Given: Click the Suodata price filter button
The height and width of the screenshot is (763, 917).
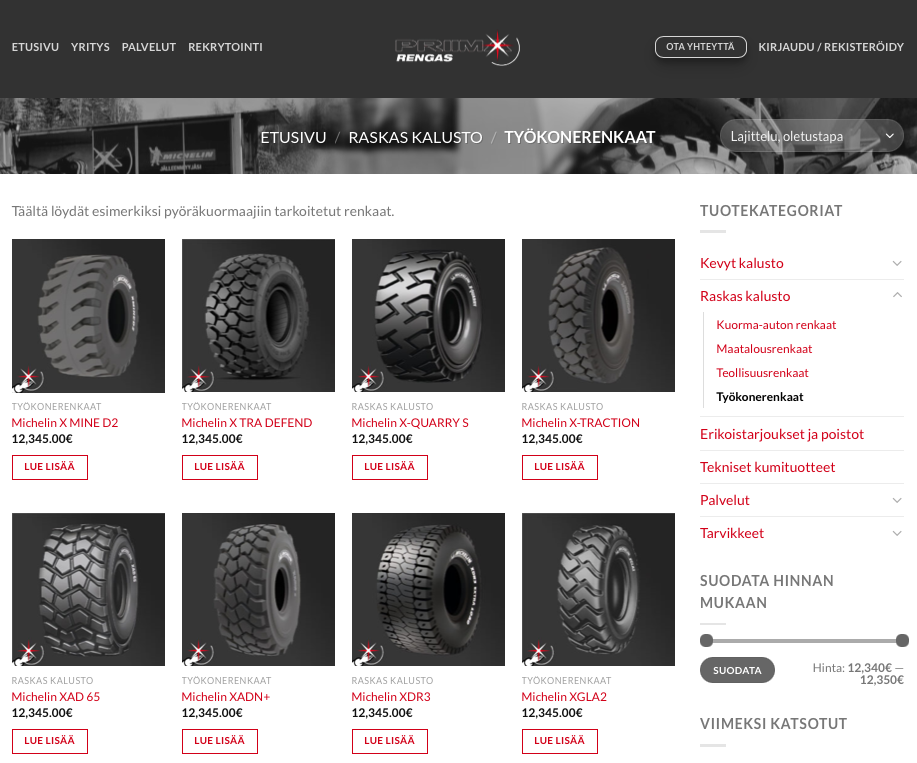Looking at the screenshot, I should pyautogui.click(x=737, y=670).
